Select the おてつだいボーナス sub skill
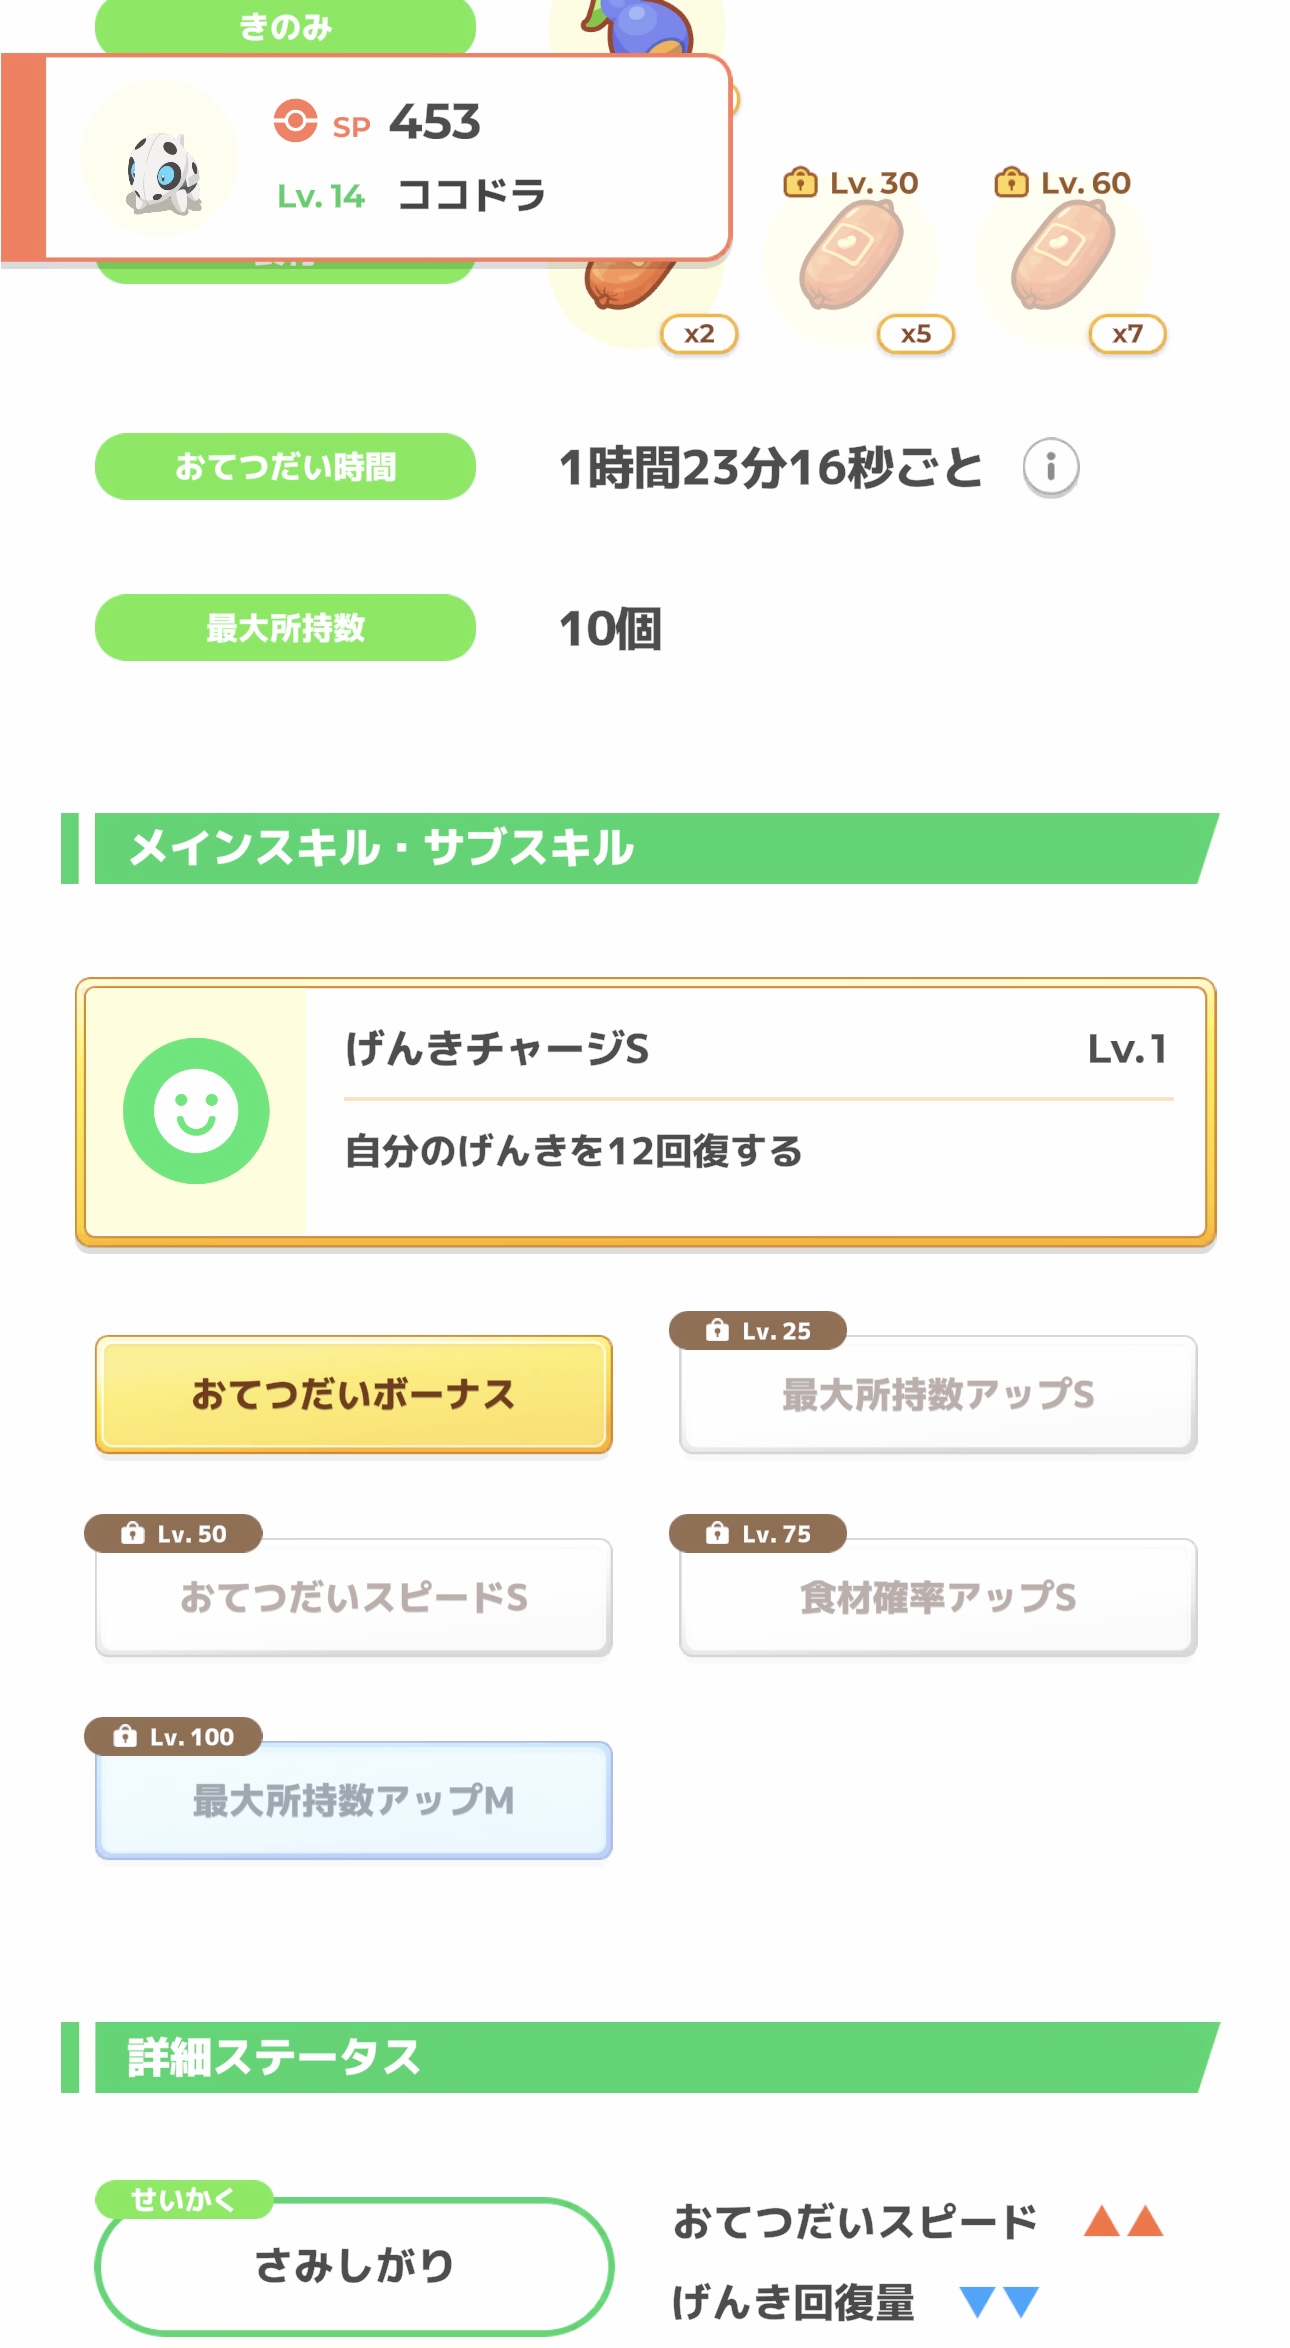Viewport: 1290px width, 2348px height. (353, 1394)
